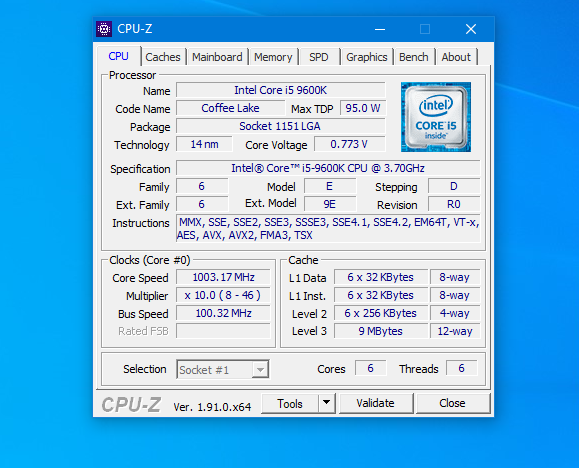Click the Bus Speed value 100.32 MHz

click(x=223, y=313)
